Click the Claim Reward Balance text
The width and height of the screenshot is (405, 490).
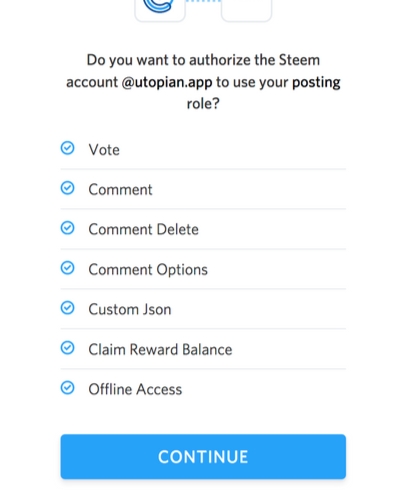(160, 349)
